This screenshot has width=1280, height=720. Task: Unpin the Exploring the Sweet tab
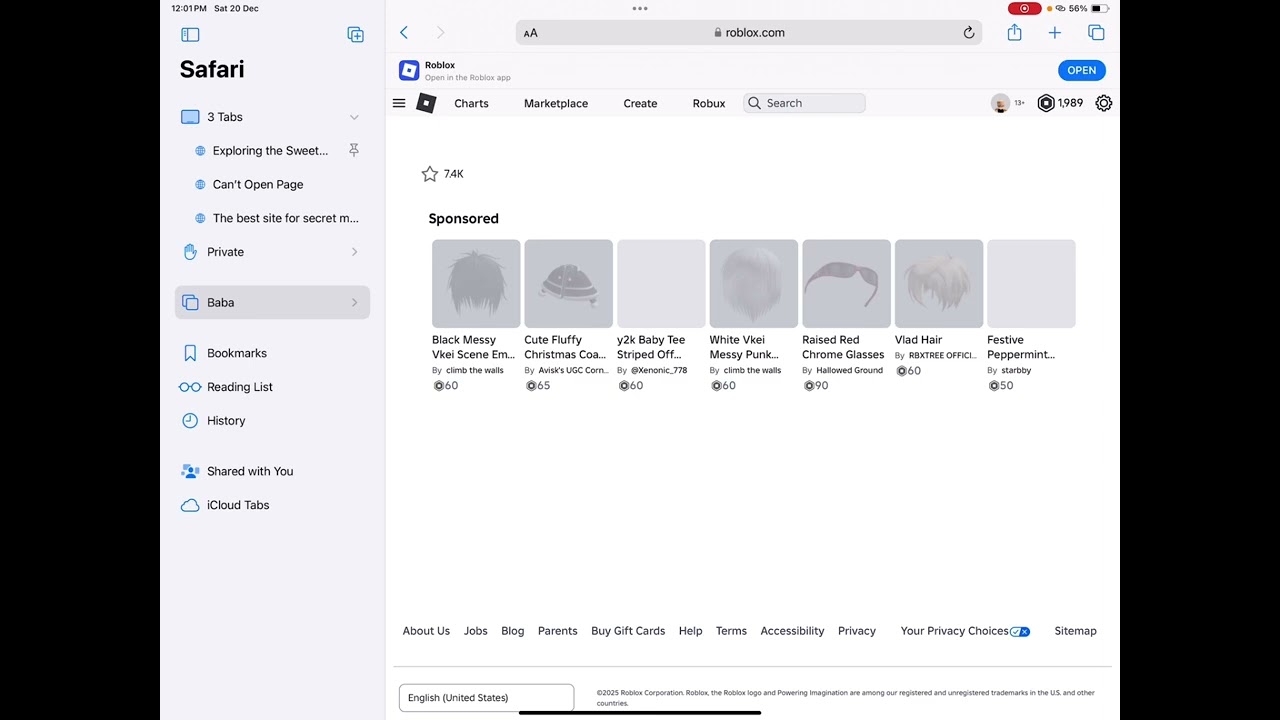(353, 150)
